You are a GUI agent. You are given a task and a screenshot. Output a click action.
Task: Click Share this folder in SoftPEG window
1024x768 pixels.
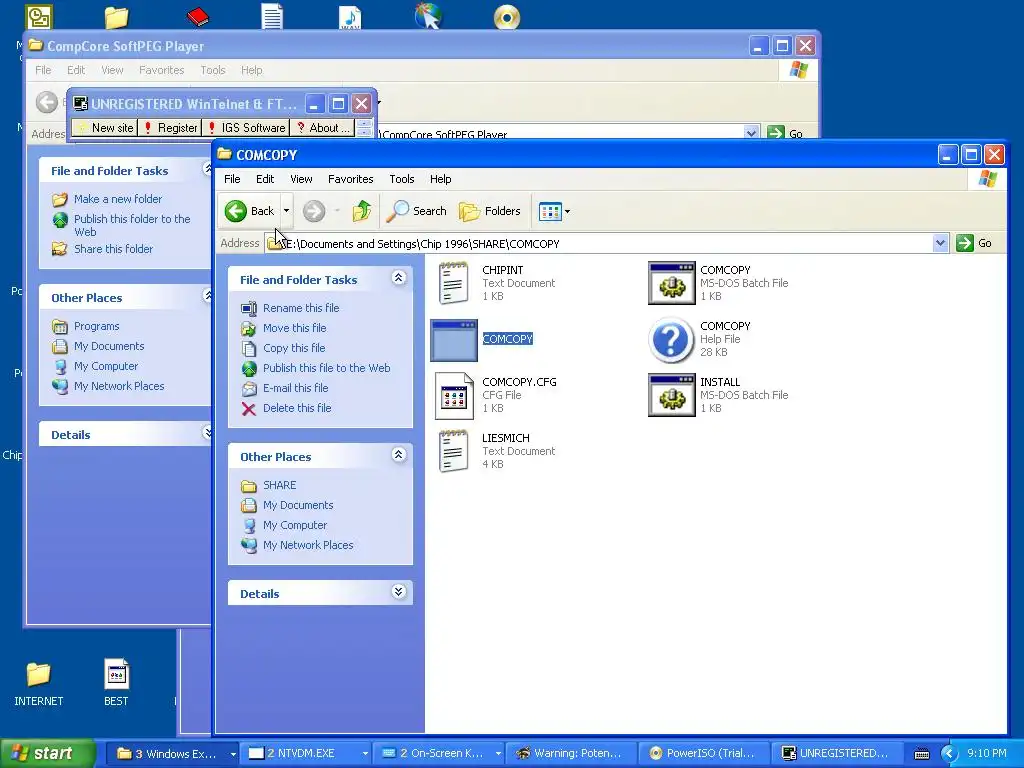click(113, 249)
